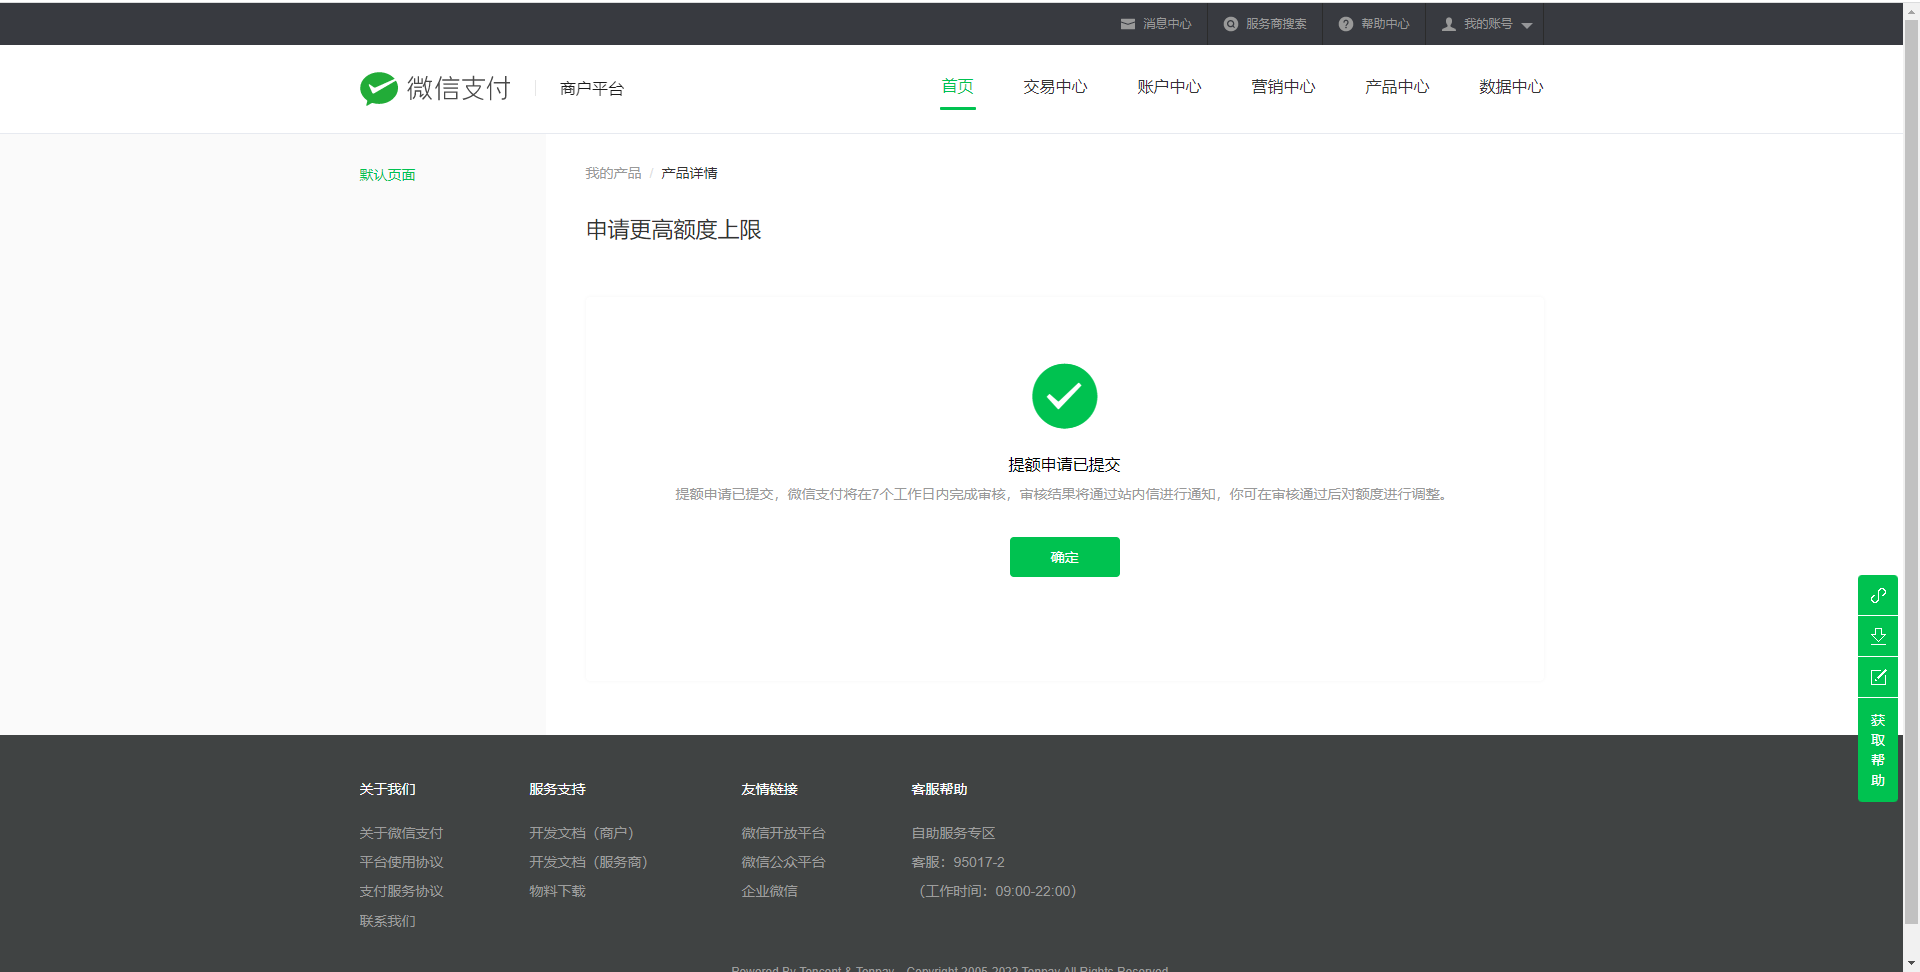The image size is (1920, 972).
Task: Open 微信公众平台 footer link
Action: (x=783, y=862)
